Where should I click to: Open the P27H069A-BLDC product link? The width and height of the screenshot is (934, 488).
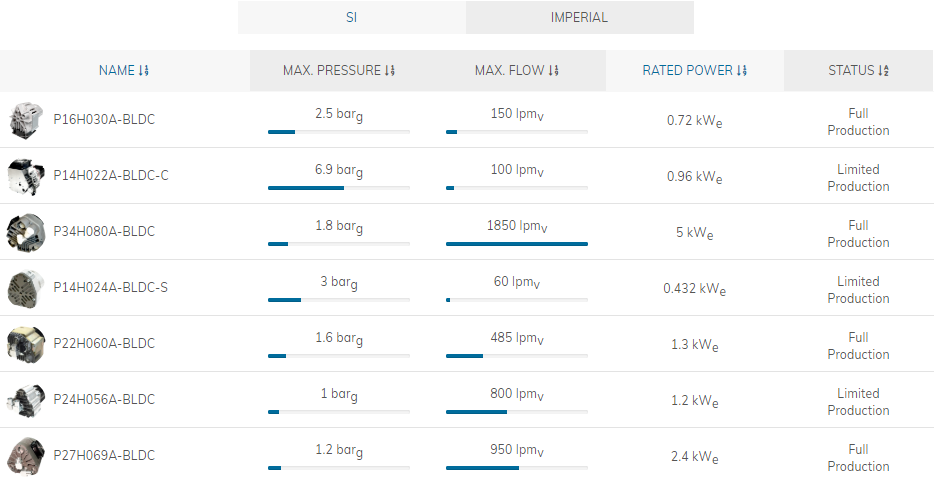104,455
